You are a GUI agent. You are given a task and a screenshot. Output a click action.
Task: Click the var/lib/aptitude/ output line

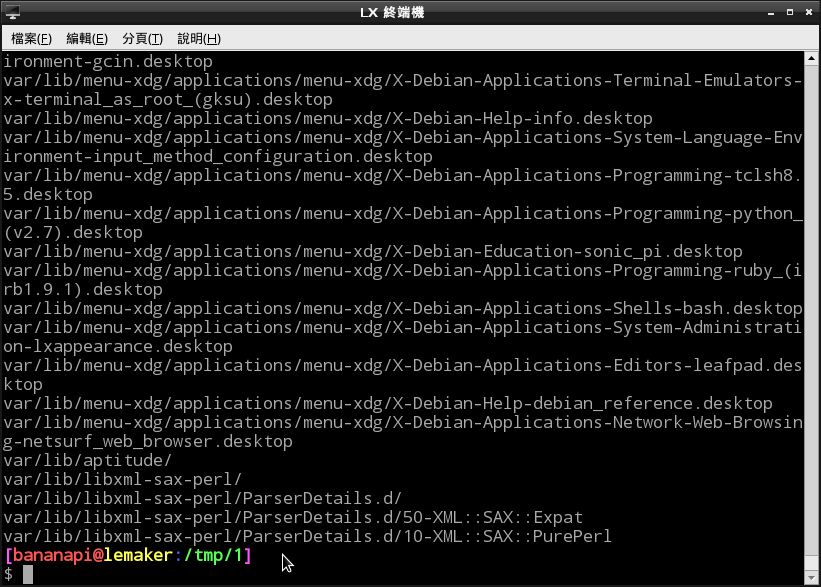(x=88, y=460)
